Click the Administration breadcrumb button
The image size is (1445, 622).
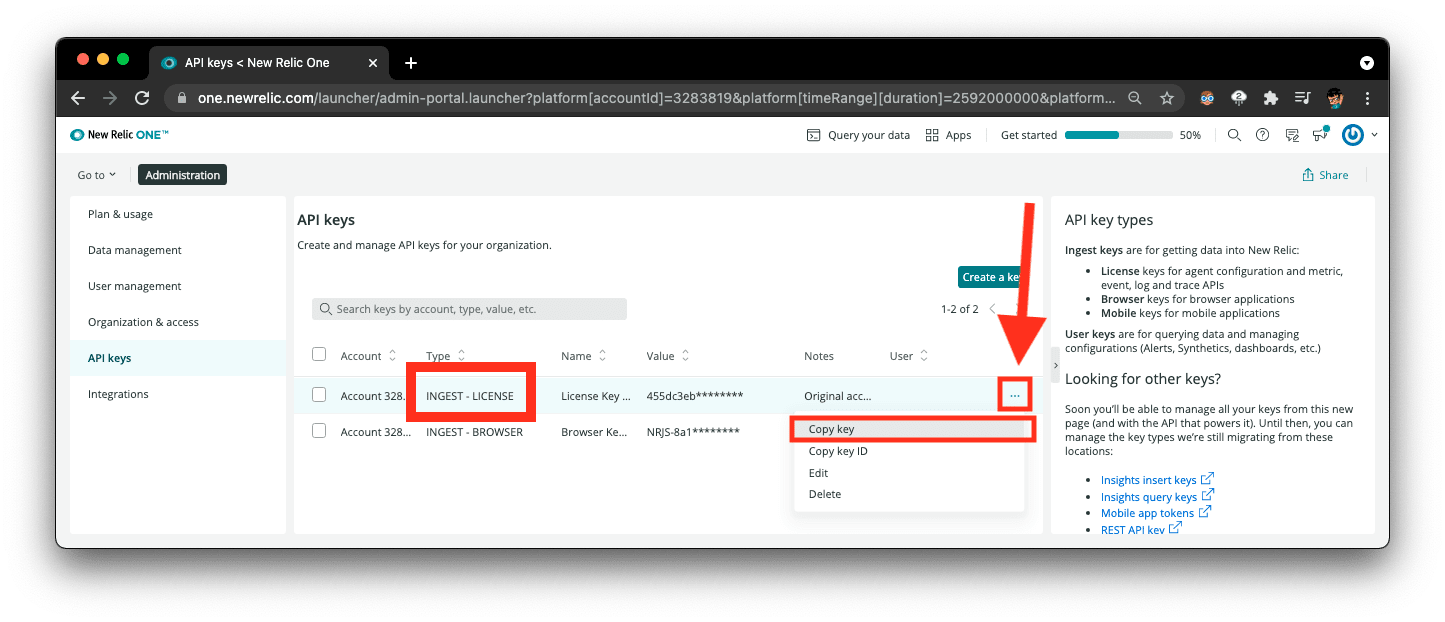(x=183, y=175)
